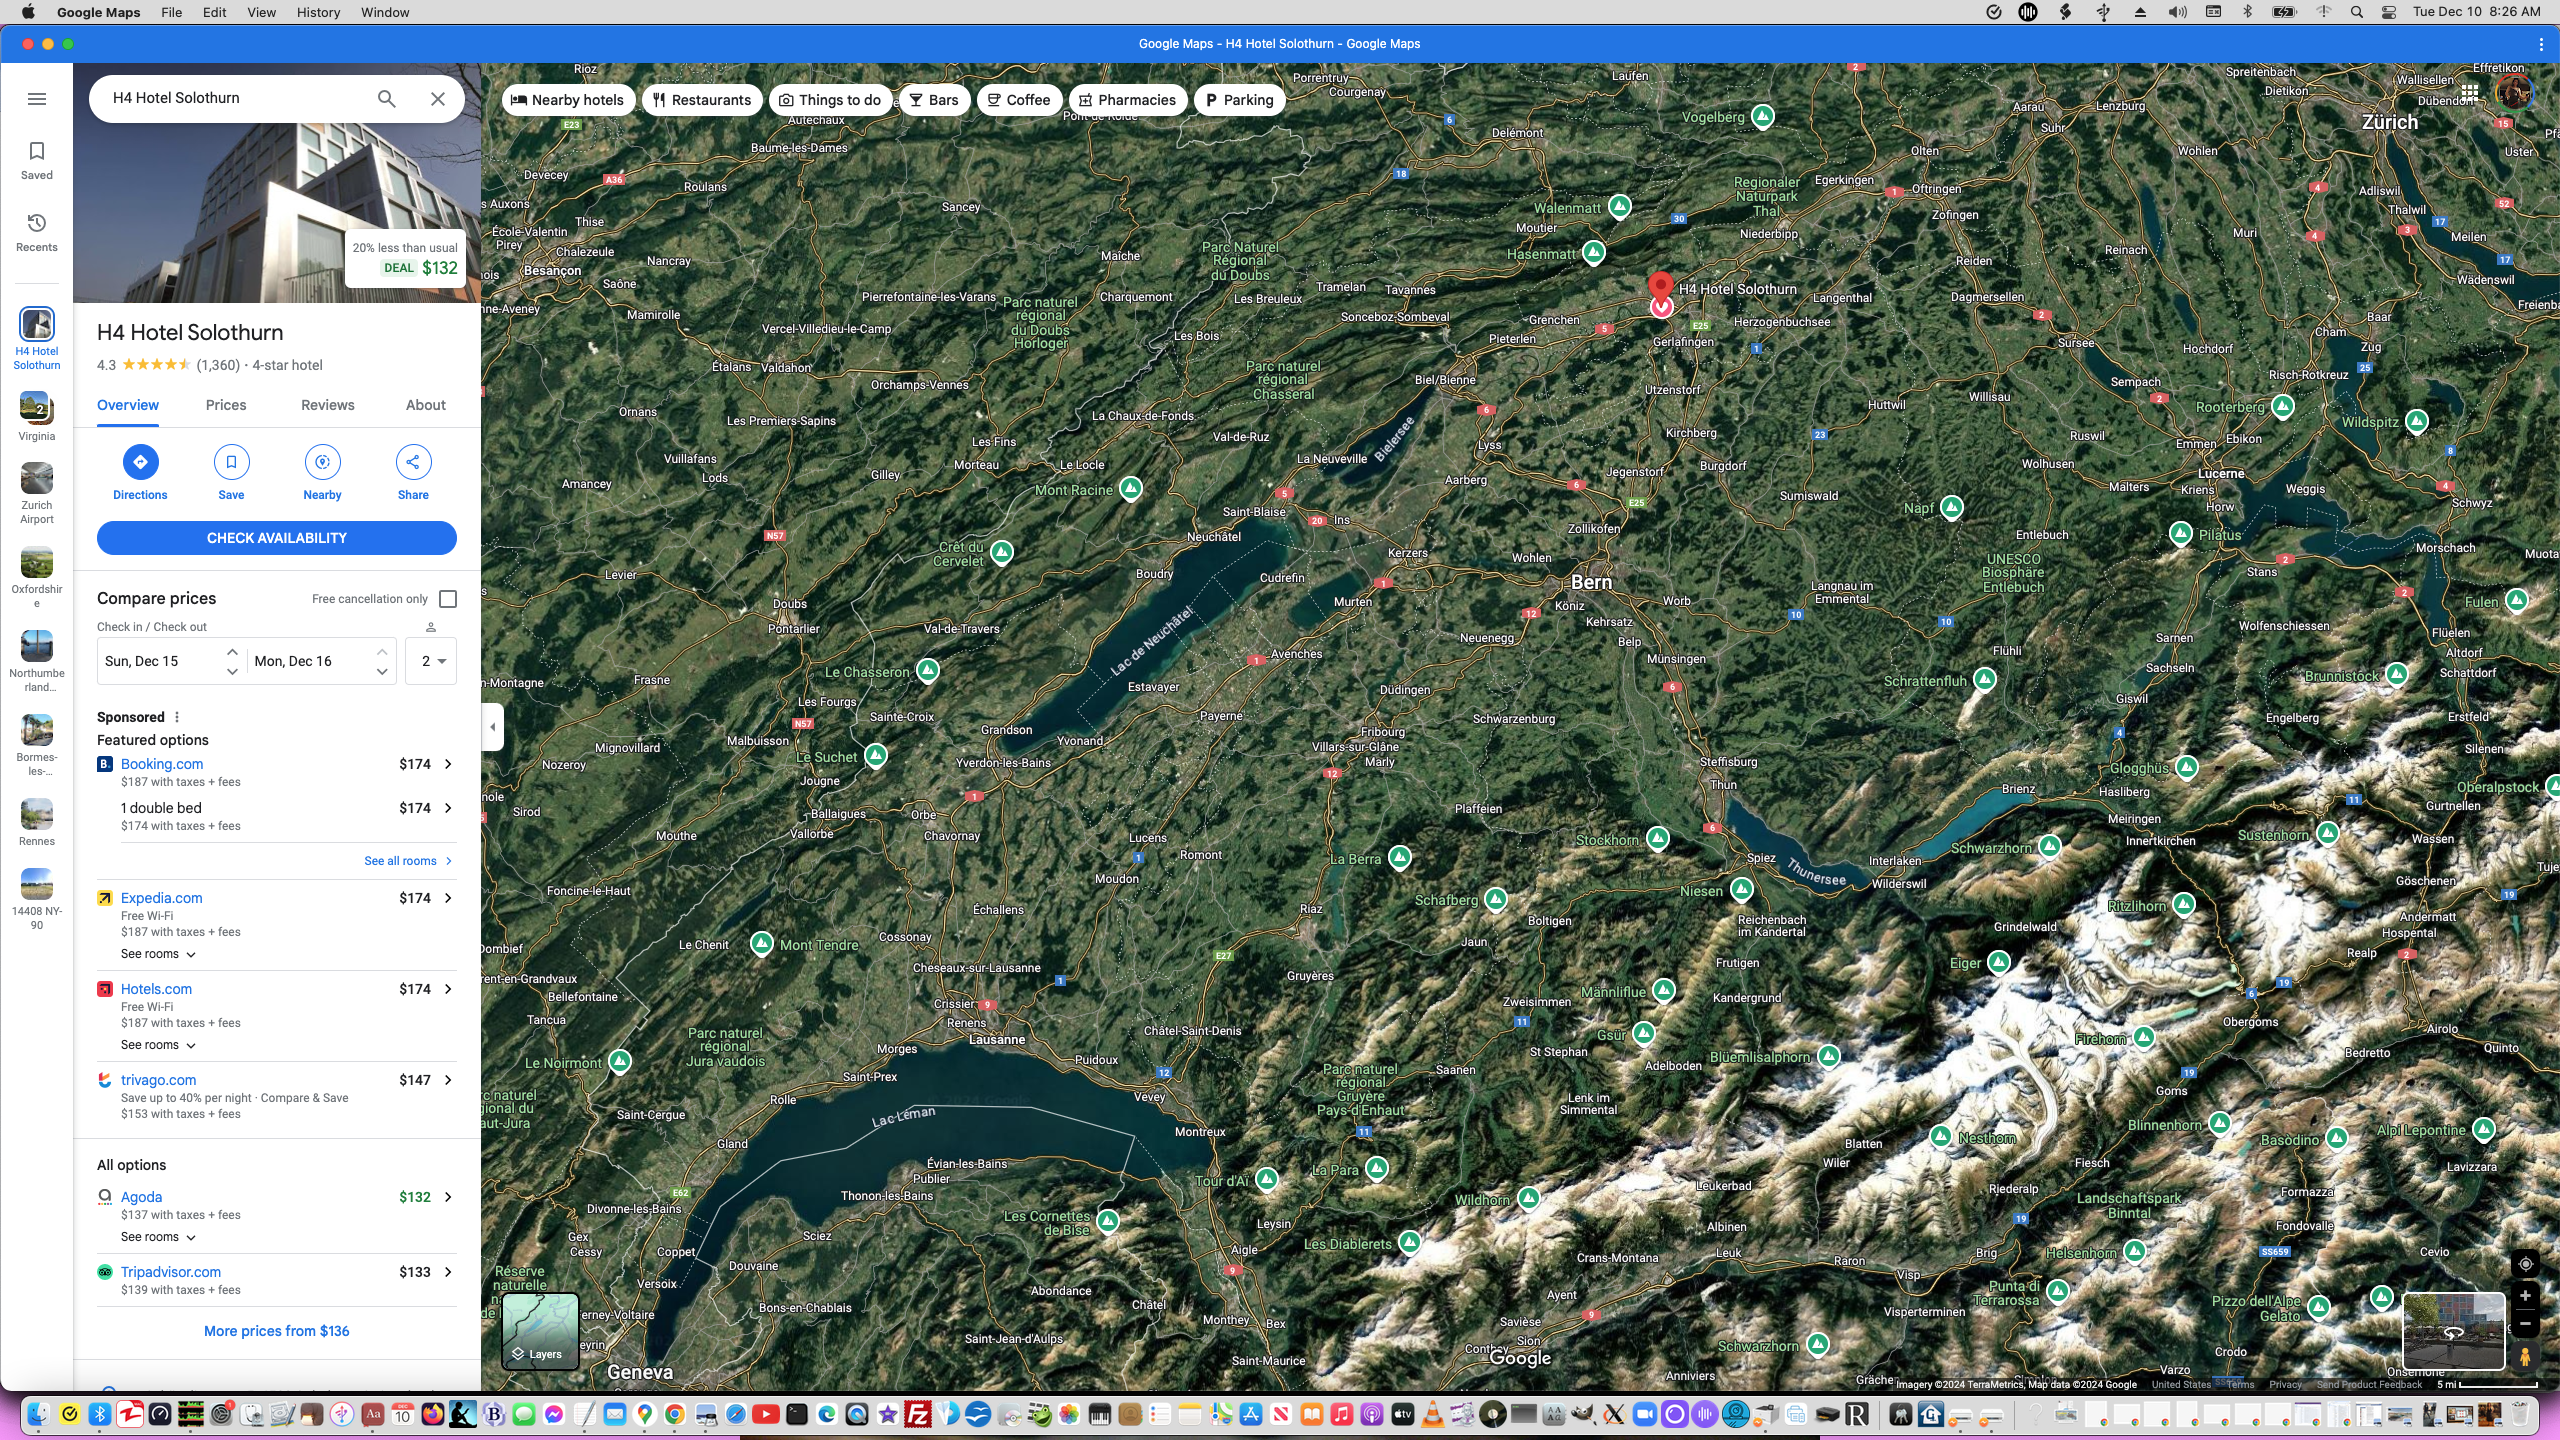The height and width of the screenshot is (1440, 2560).
Task: Click the Save bookmark icon for hotel
Action: [x=231, y=462]
